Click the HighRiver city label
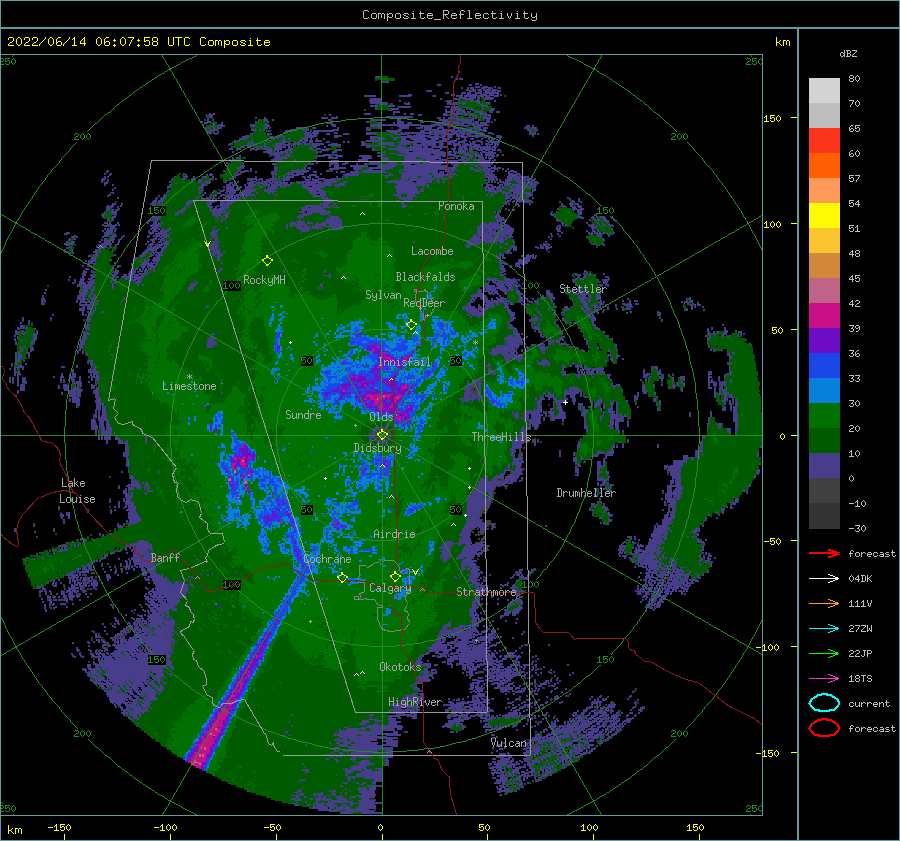This screenshot has height=841, width=900. pyautogui.click(x=415, y=702)
